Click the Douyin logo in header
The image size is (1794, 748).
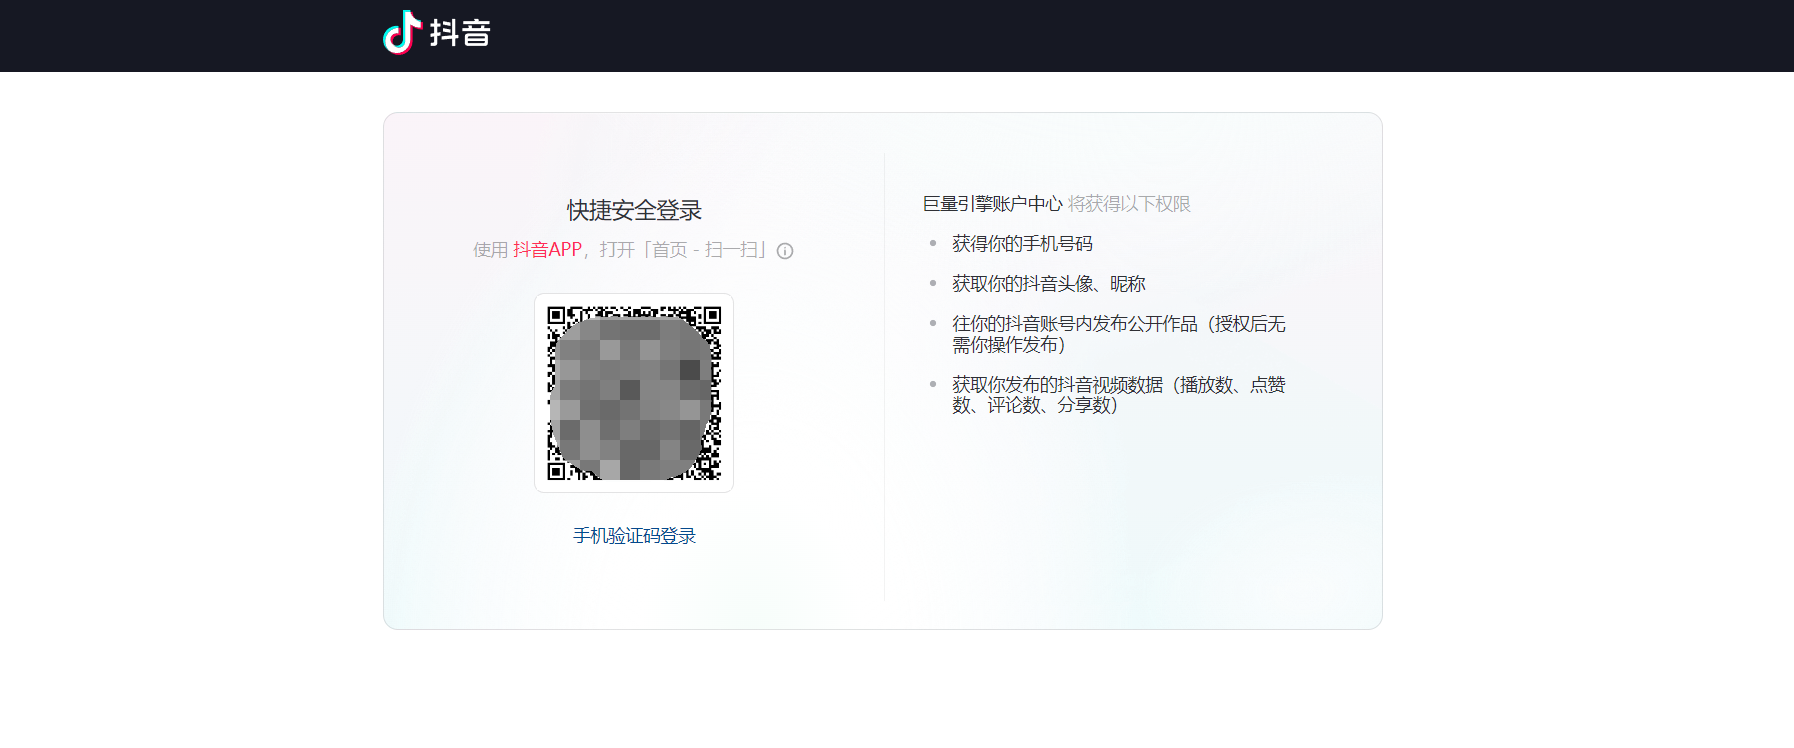point(437,32)
